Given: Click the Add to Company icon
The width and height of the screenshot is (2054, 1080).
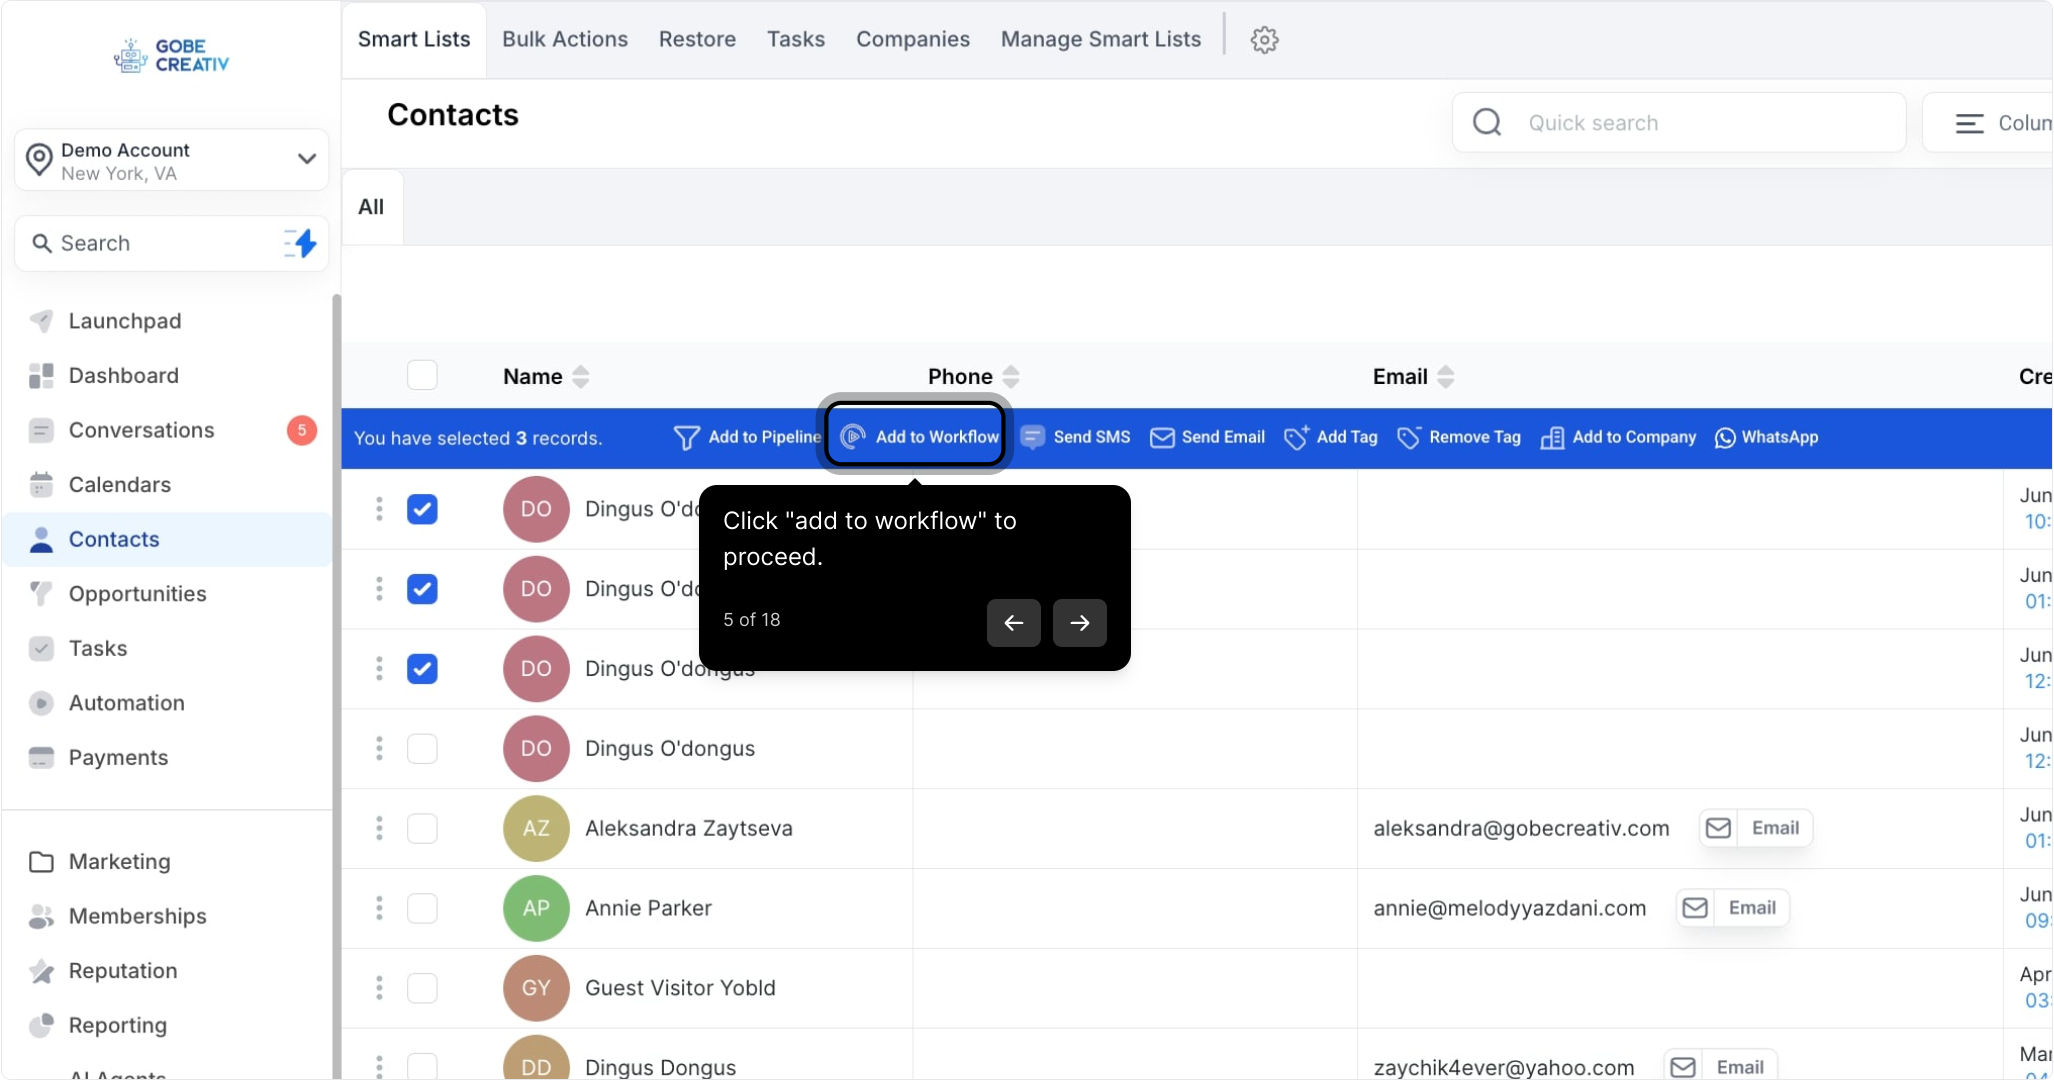Looking at the screenshot, I should click(x=1552, y=437).
